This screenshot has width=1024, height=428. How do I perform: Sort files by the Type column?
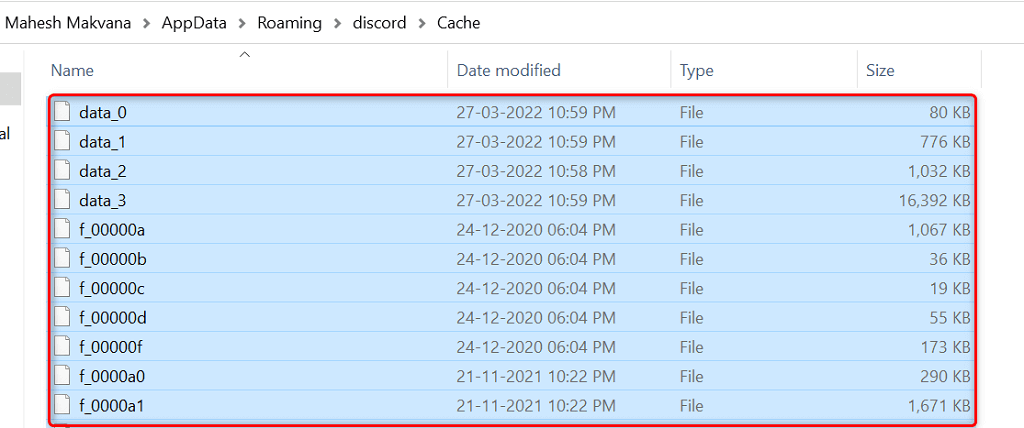(696, 70)
